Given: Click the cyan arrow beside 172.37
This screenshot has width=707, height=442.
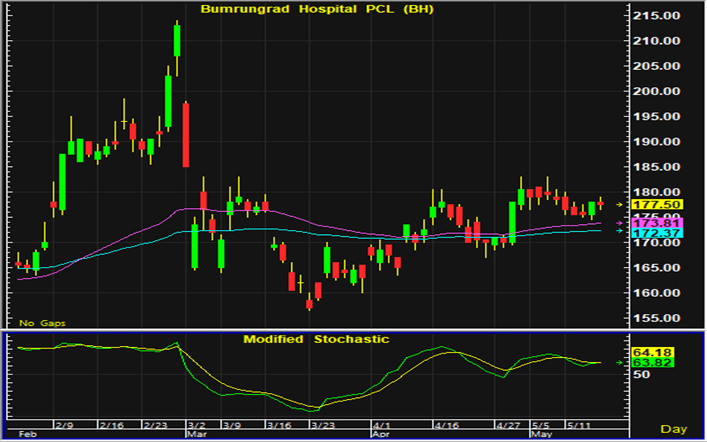Looking at the screenshot, I should (620, 231).
